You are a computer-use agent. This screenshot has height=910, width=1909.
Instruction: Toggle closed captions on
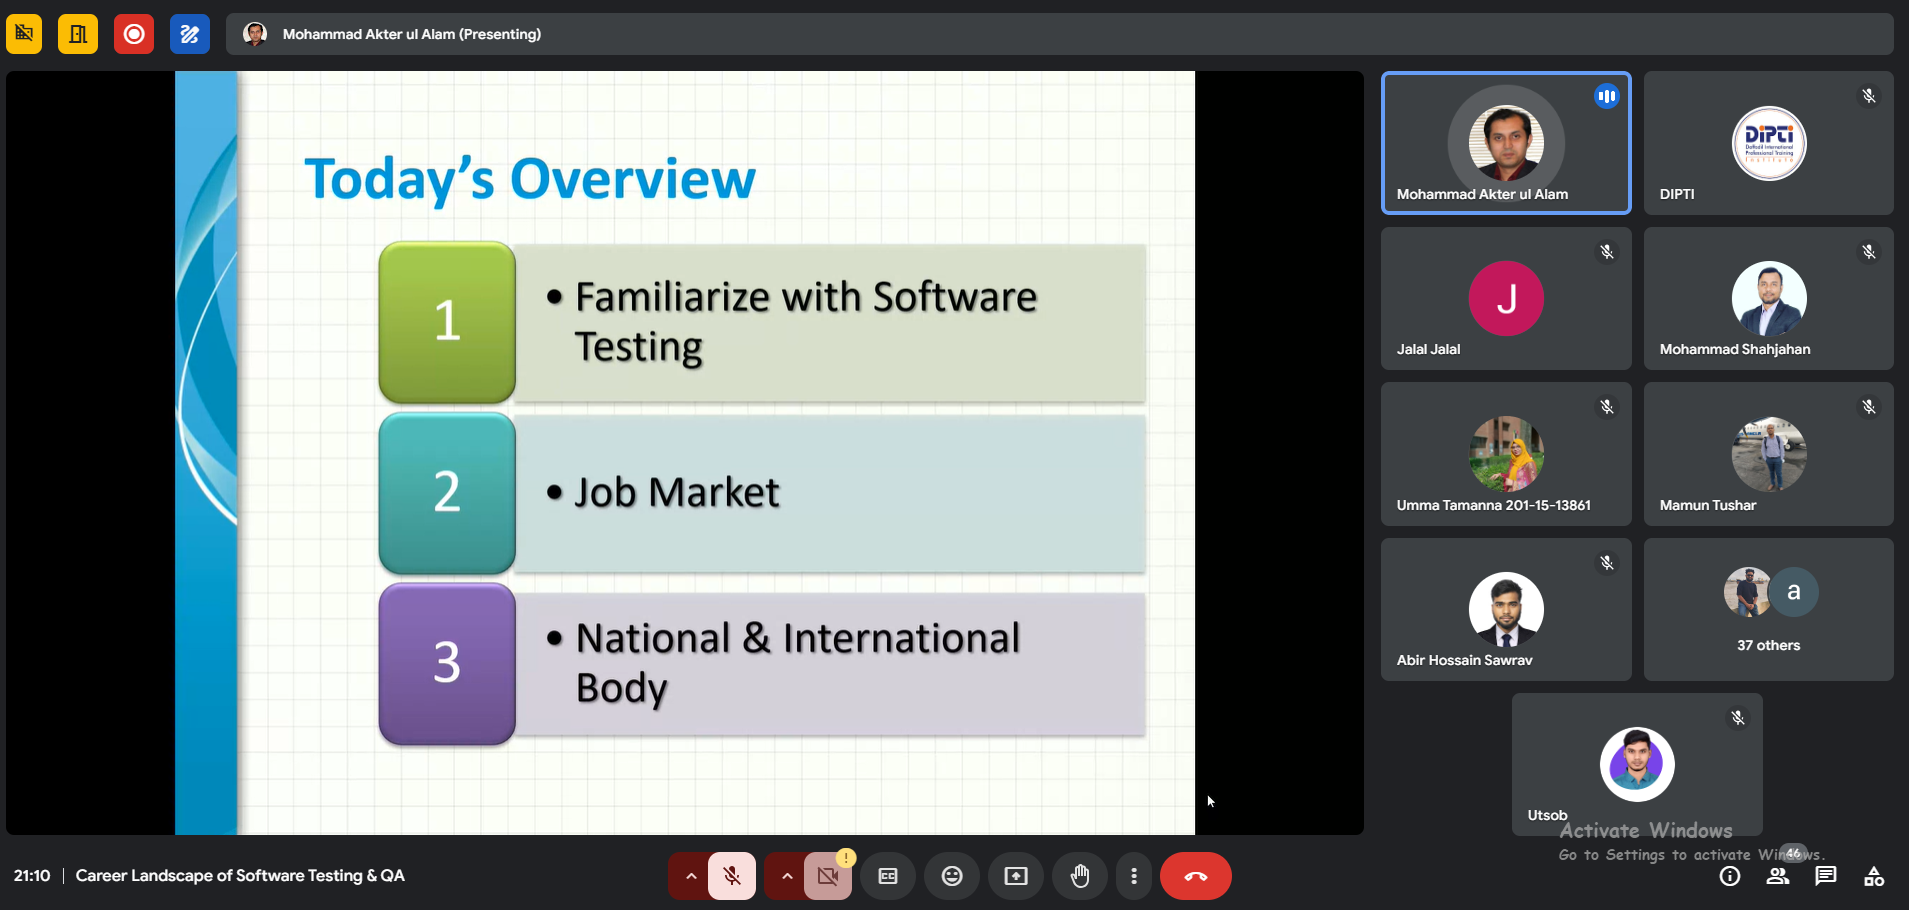tap(887, 876)
